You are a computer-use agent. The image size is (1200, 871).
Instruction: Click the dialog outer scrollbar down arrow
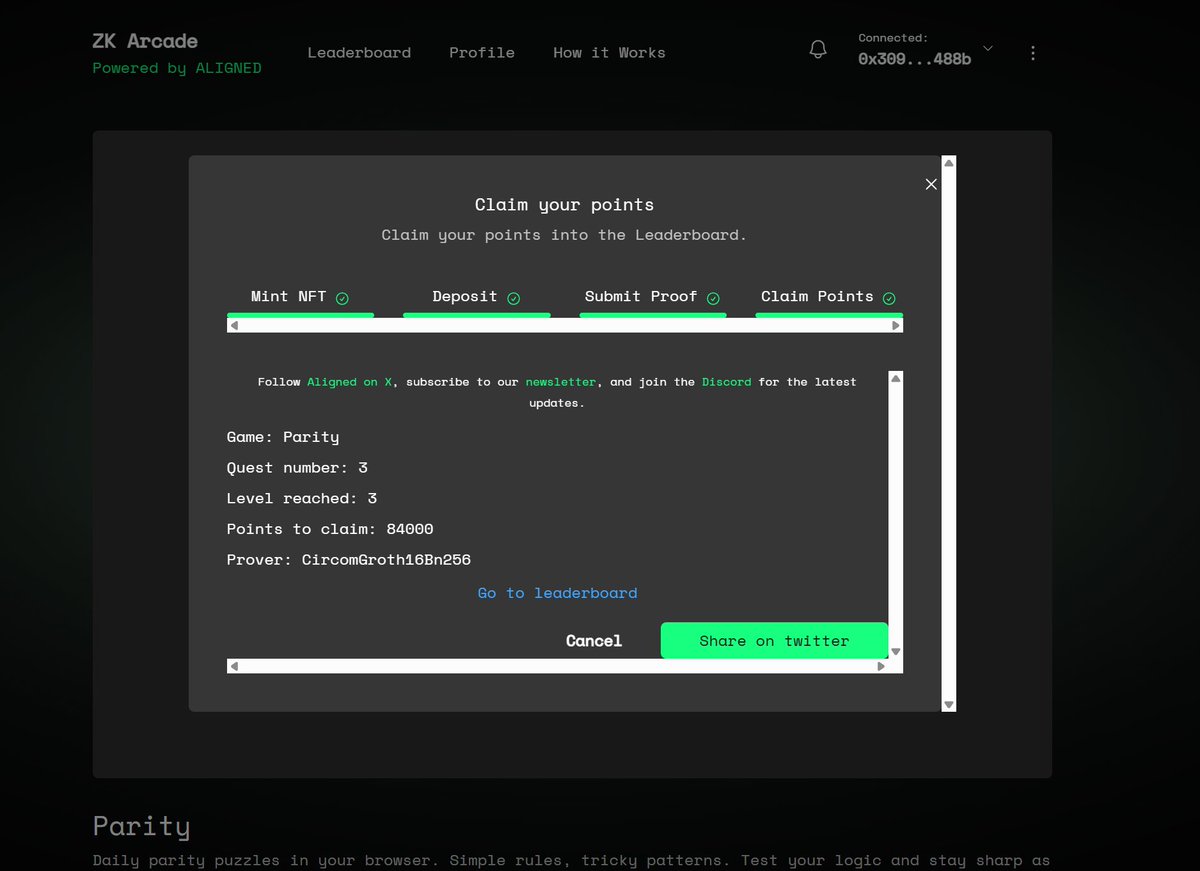click(949, 705)
